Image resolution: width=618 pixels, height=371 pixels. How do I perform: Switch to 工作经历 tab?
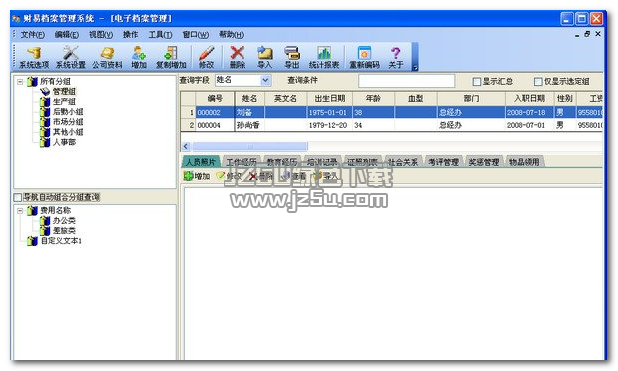coord(241,162)
